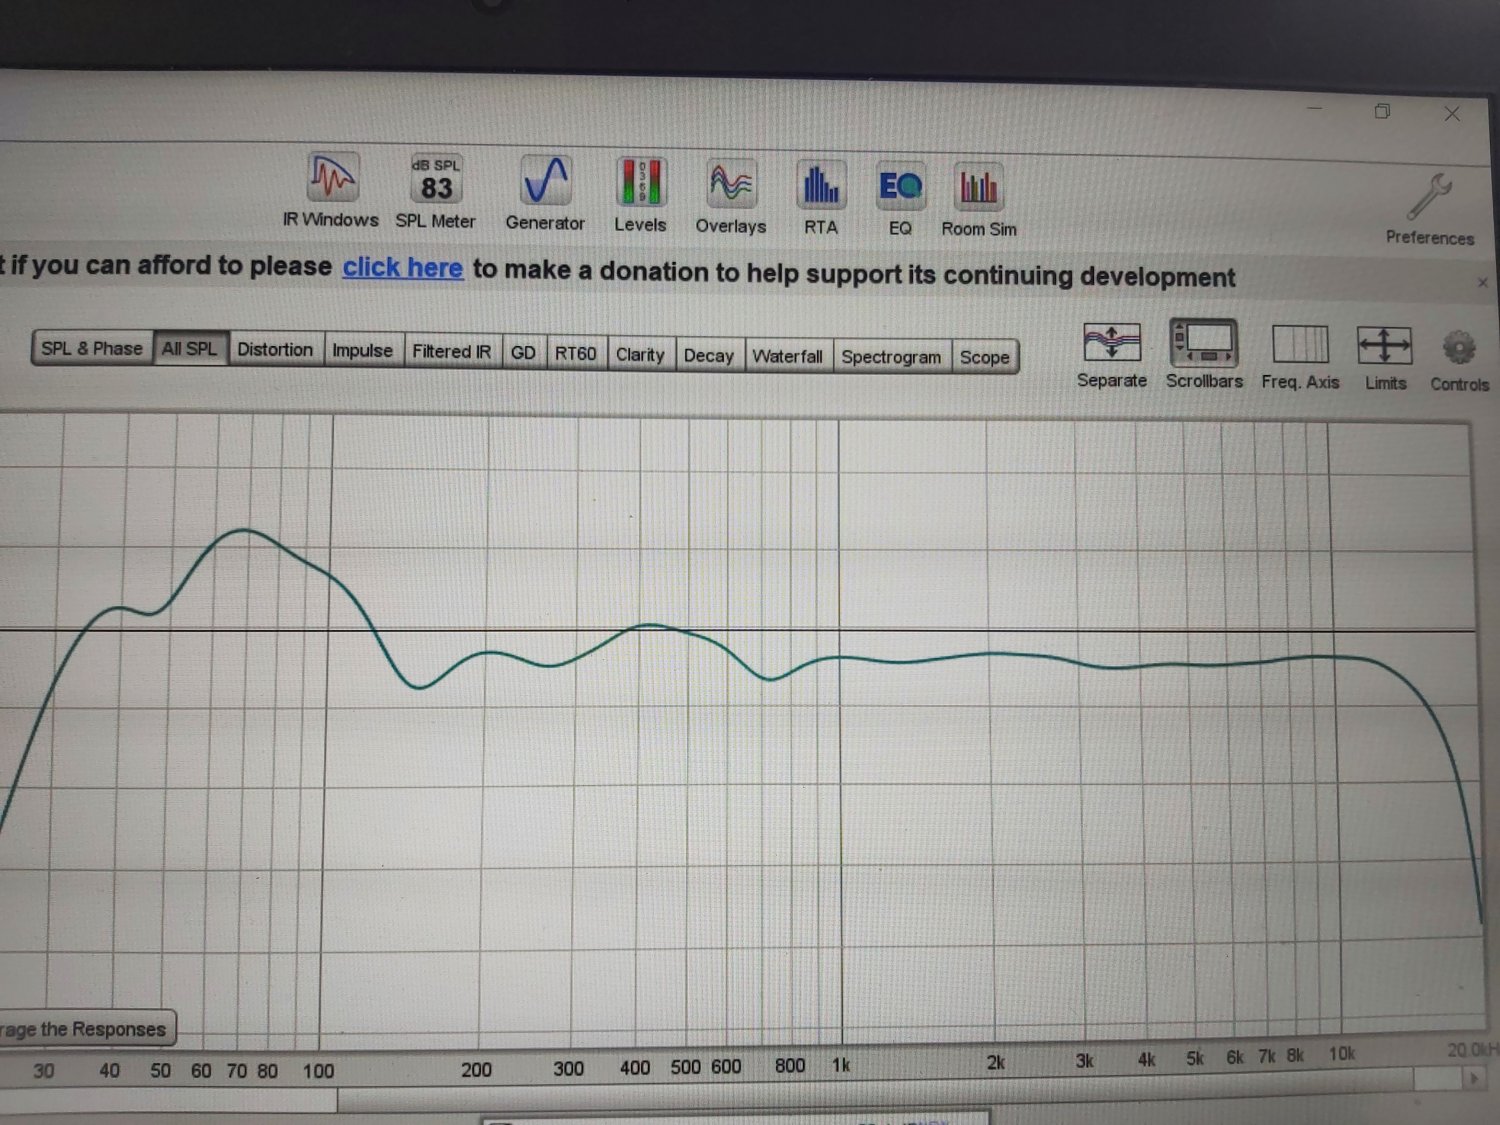
Task: Switch to the GD tab
Action: pos(523,353)
